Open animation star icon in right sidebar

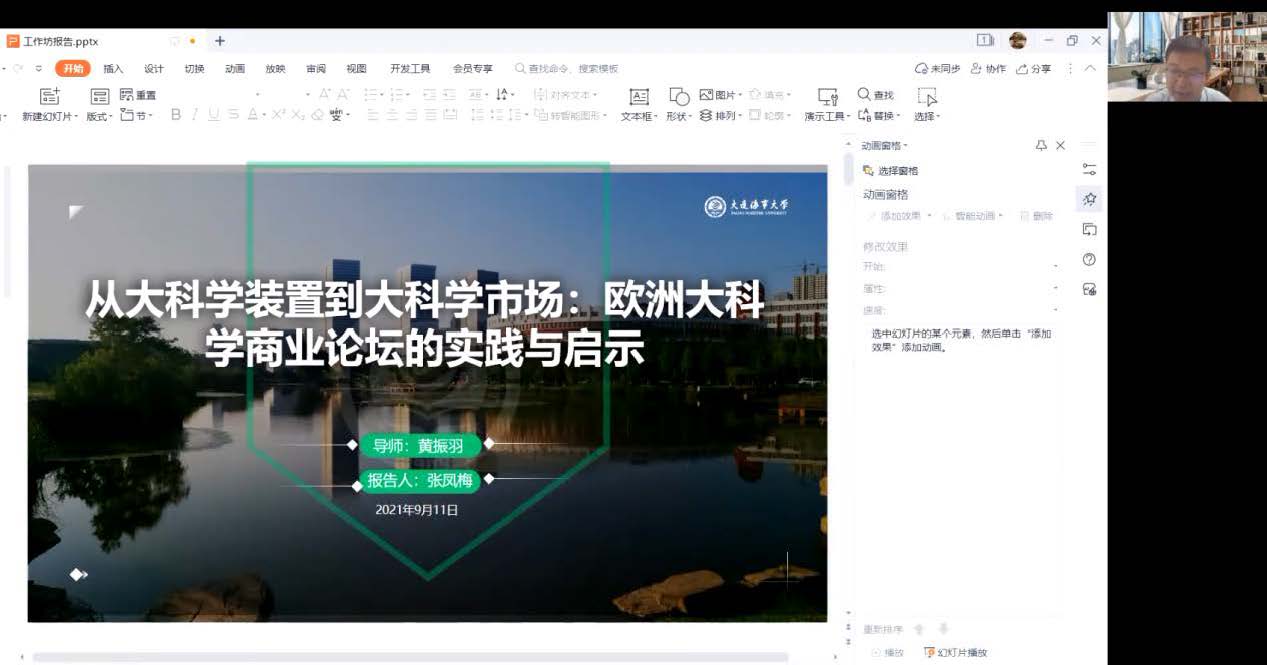point(1089,199)
